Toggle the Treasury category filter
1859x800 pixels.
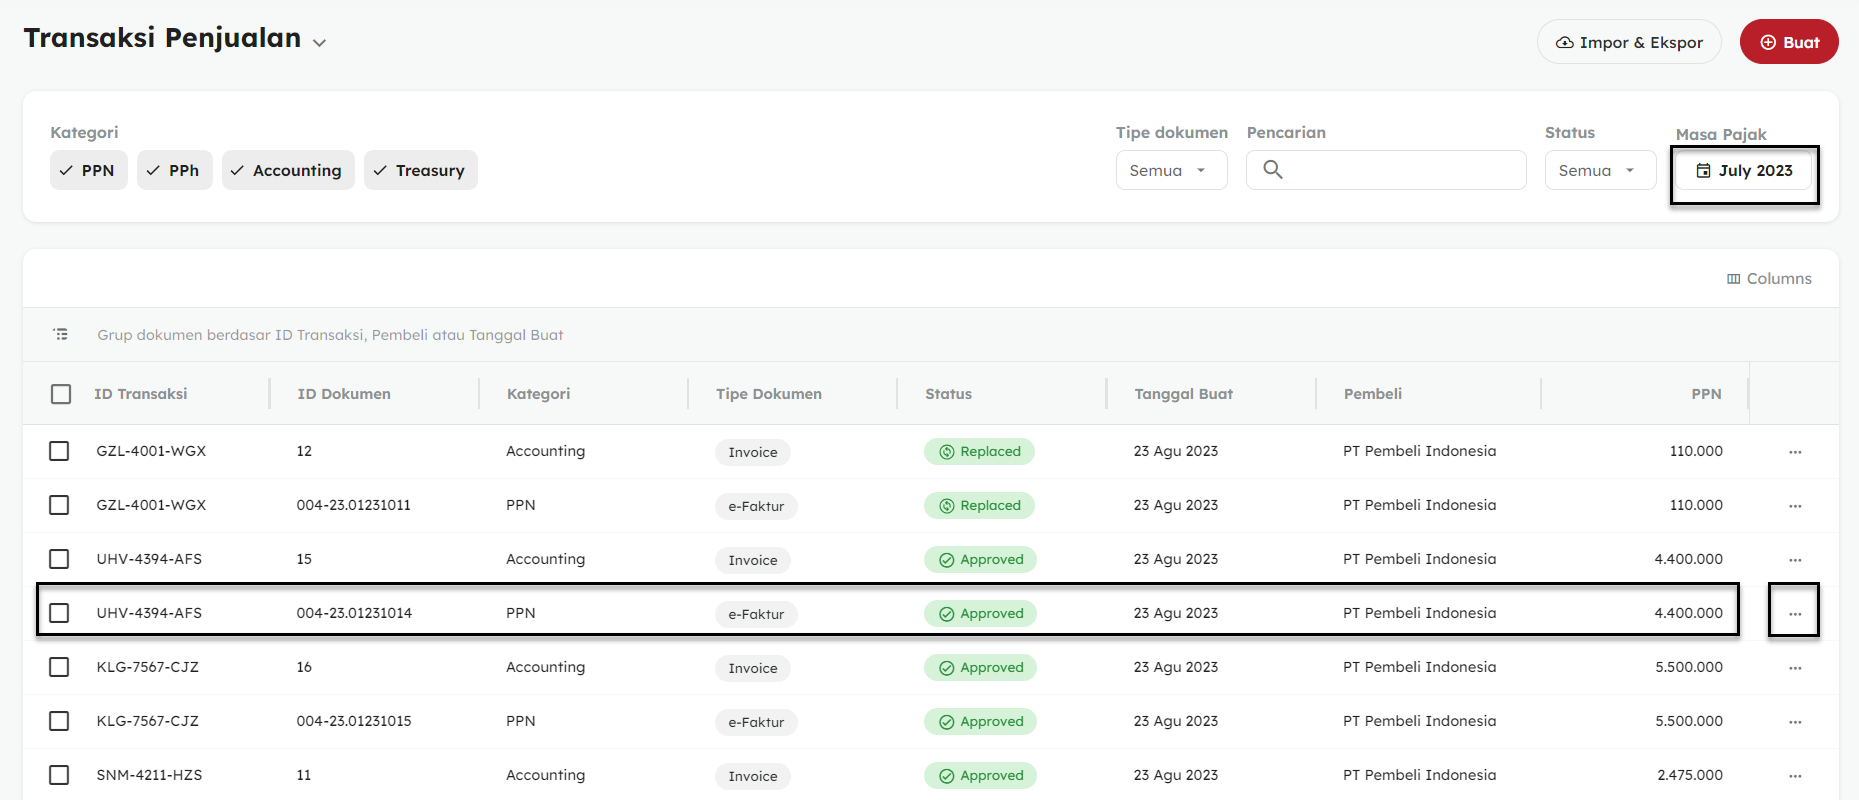(420, 171)
